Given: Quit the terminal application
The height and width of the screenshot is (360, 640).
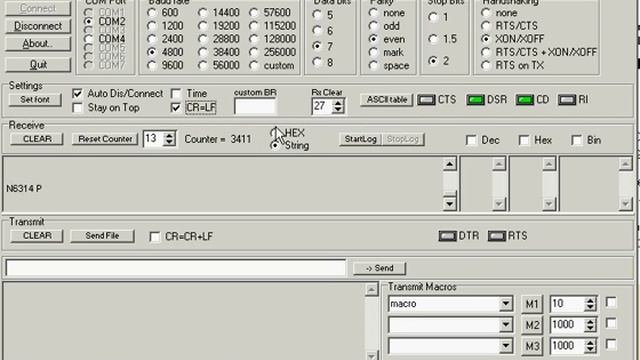Looking at the screenshot, I should coord(38,64).
